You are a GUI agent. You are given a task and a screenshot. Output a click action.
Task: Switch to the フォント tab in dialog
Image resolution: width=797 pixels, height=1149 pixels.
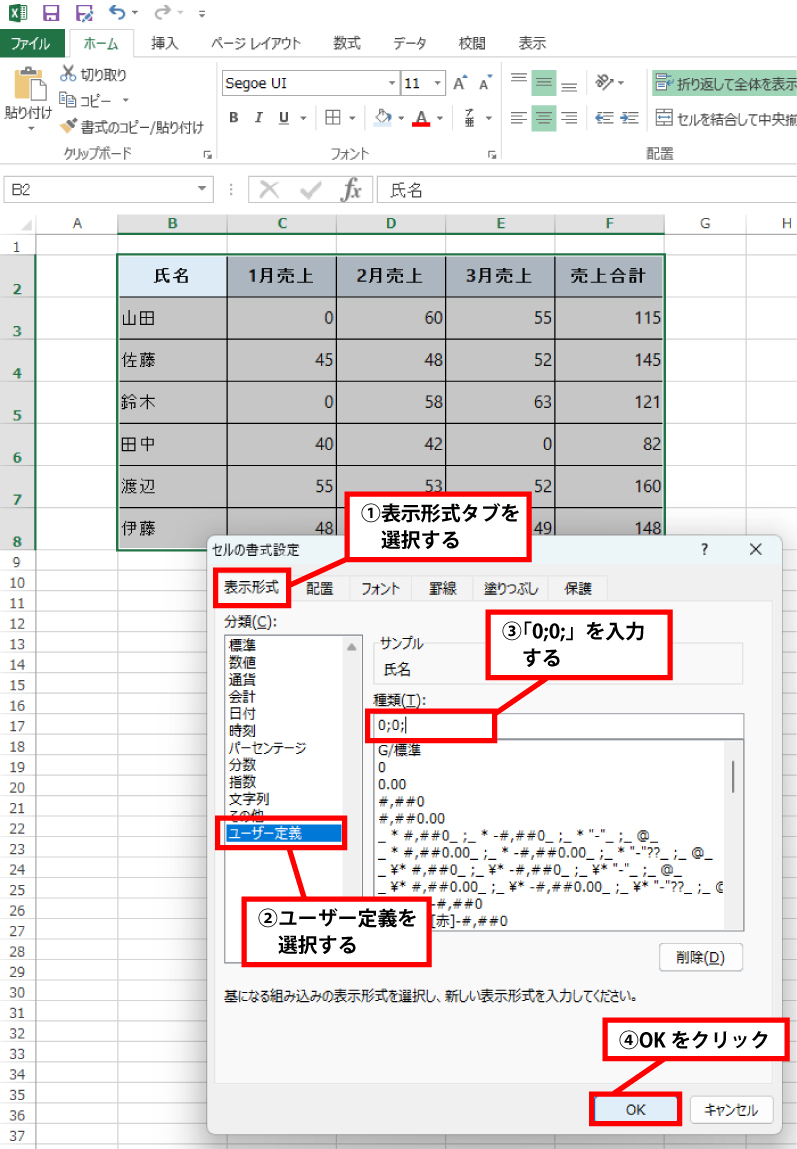[380, 588]
